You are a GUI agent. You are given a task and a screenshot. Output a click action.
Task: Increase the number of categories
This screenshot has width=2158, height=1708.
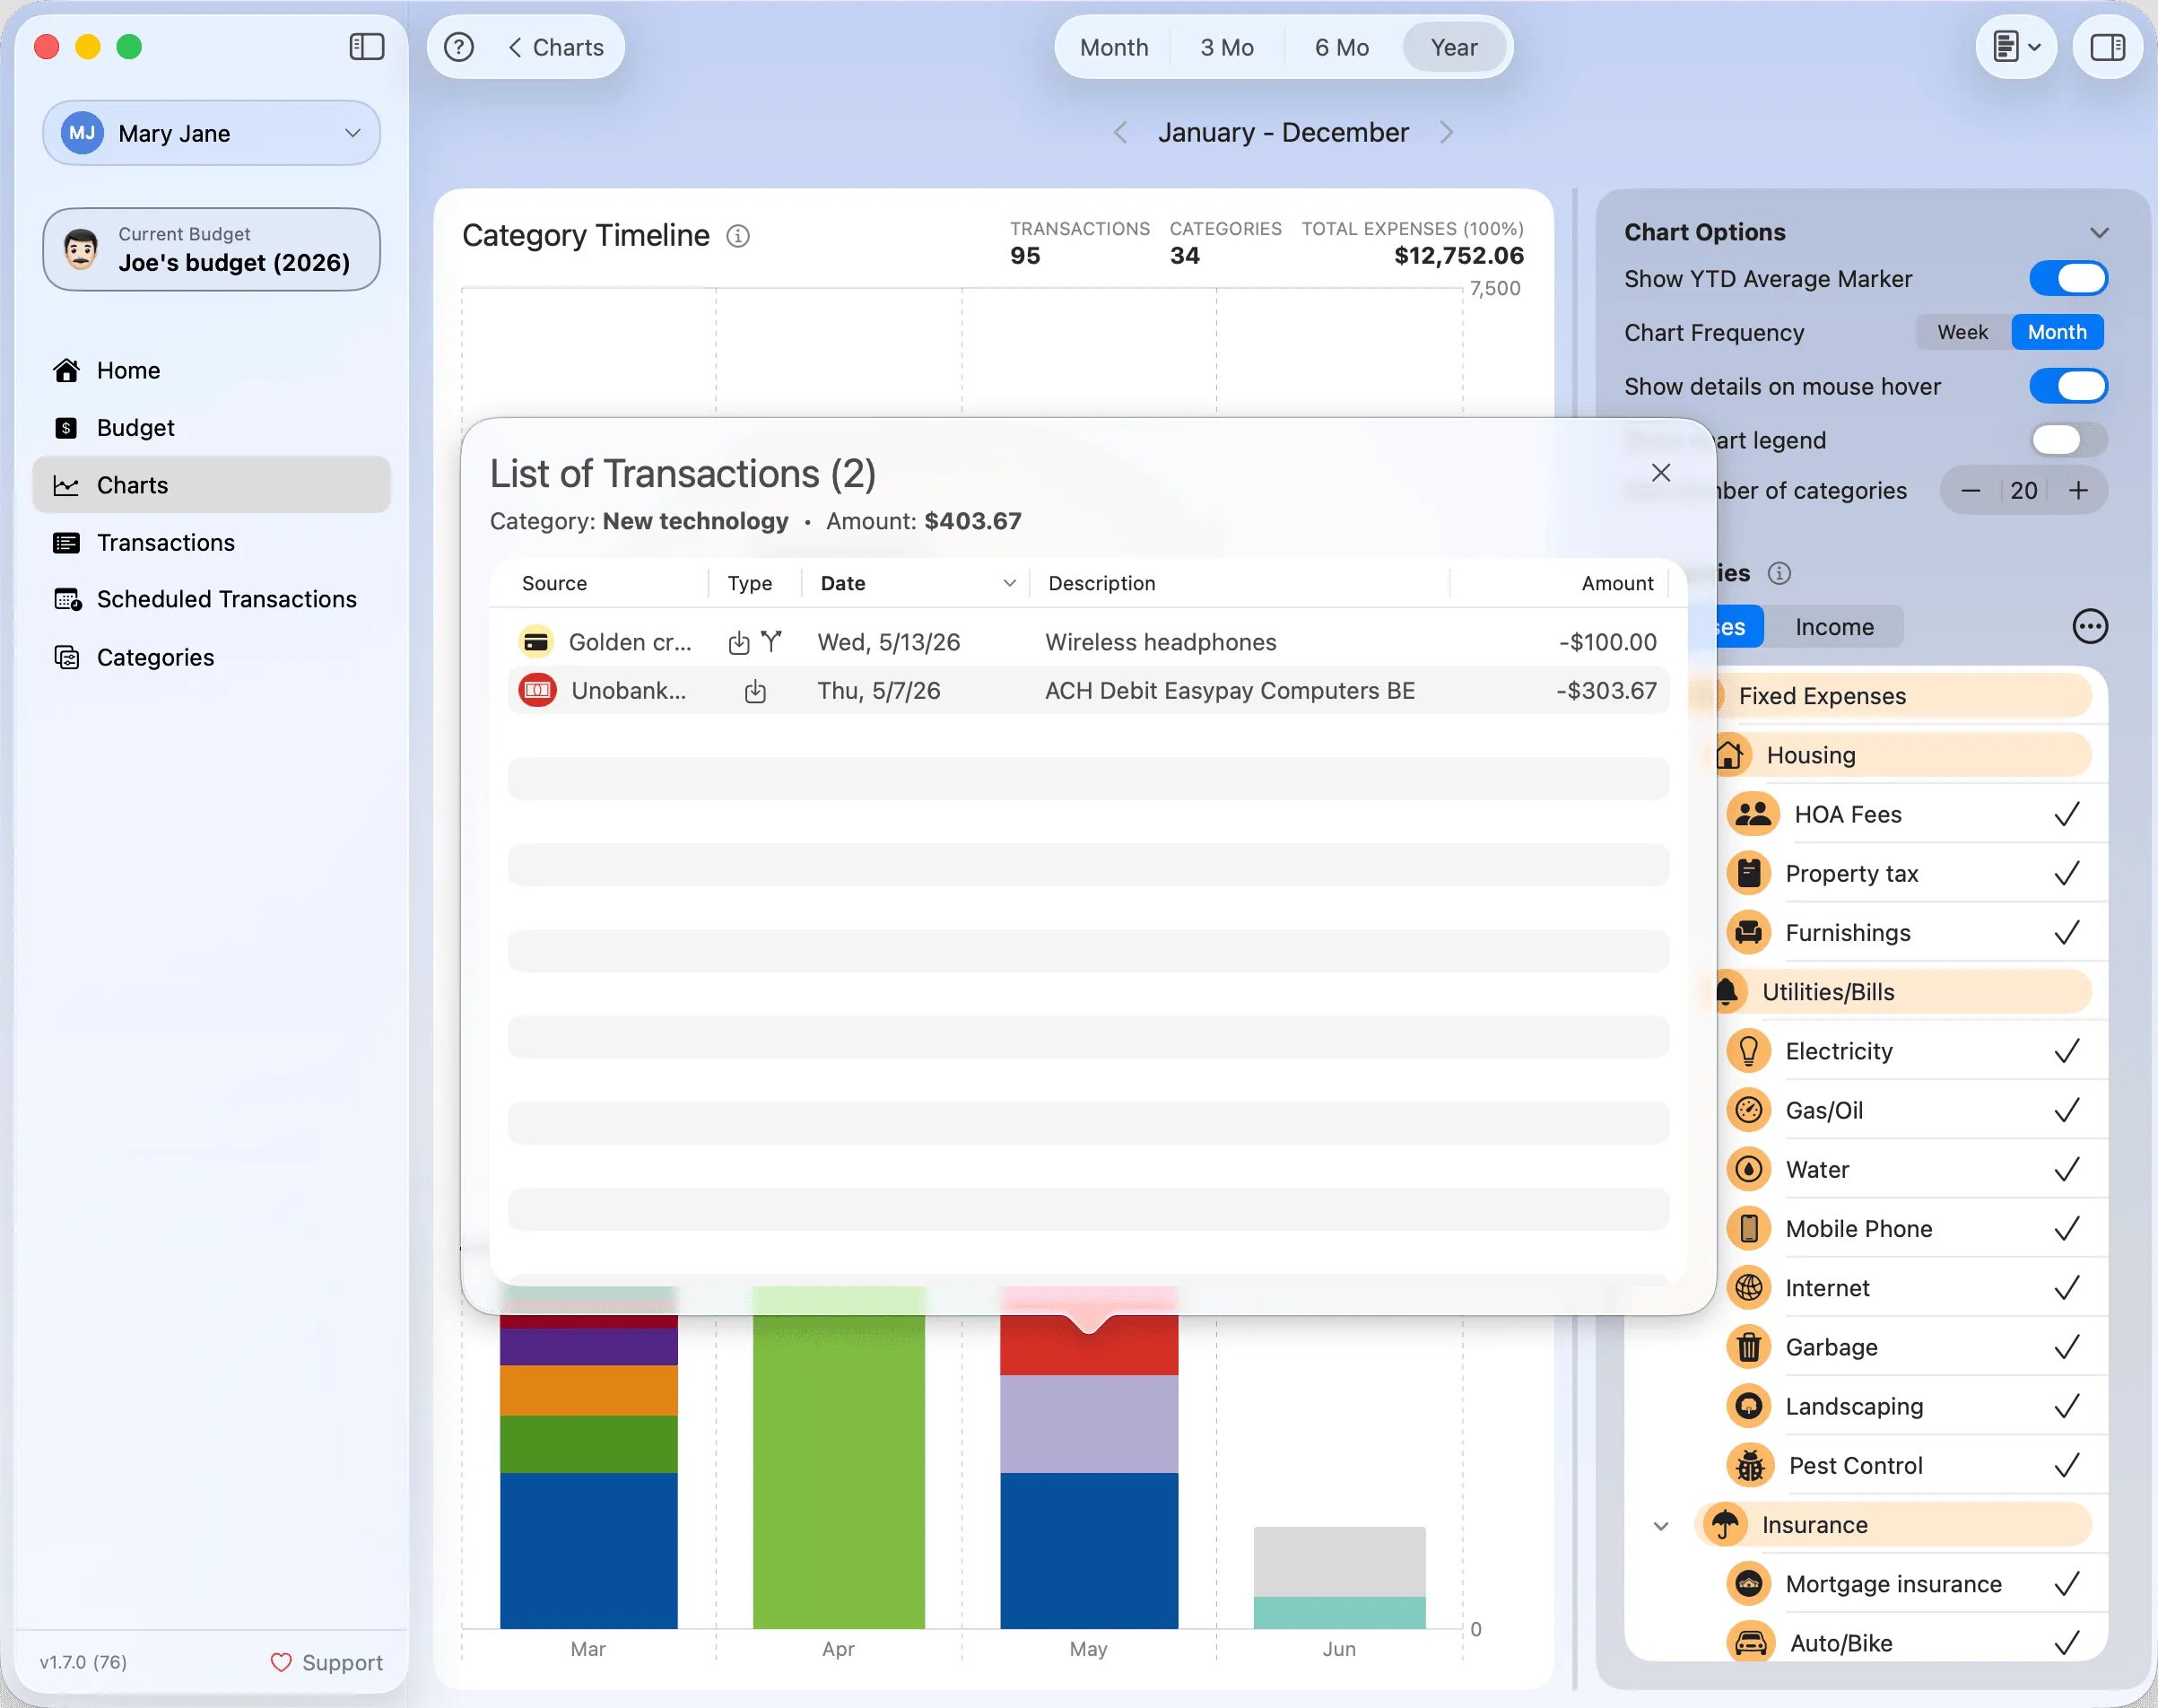coord(2078,491)
